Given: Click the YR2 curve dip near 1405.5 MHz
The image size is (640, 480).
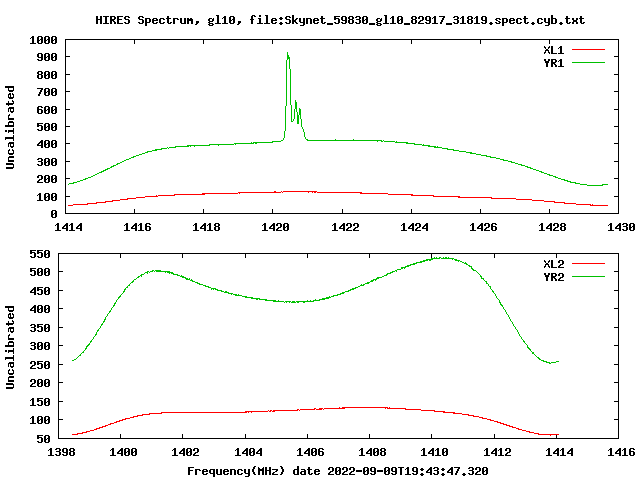Looking at the screenshot, I should click(x=295, y=302).
